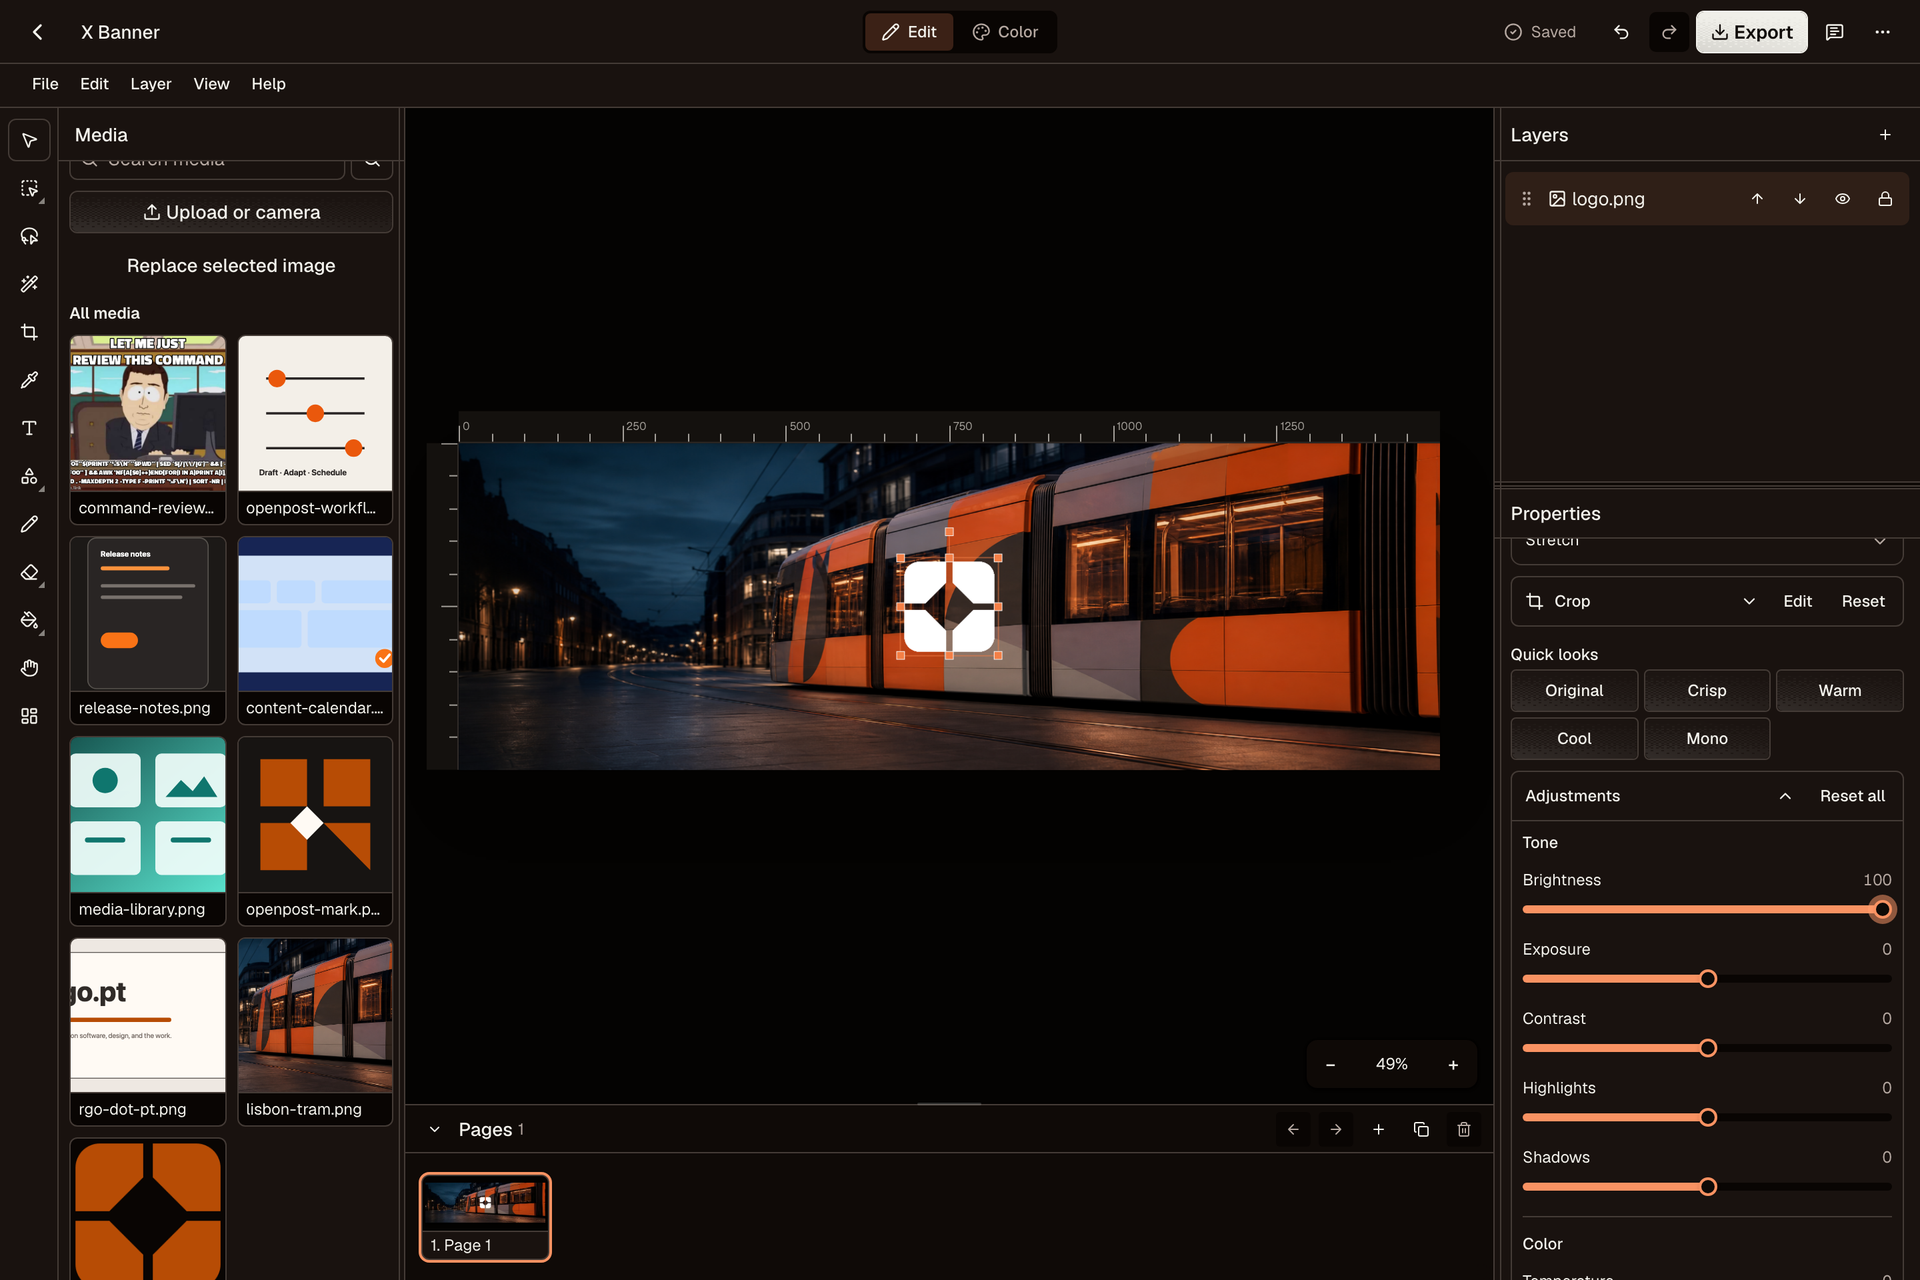Select the logo.png layer row
Screen dimensions: 1920x1280
(1707, 199)
